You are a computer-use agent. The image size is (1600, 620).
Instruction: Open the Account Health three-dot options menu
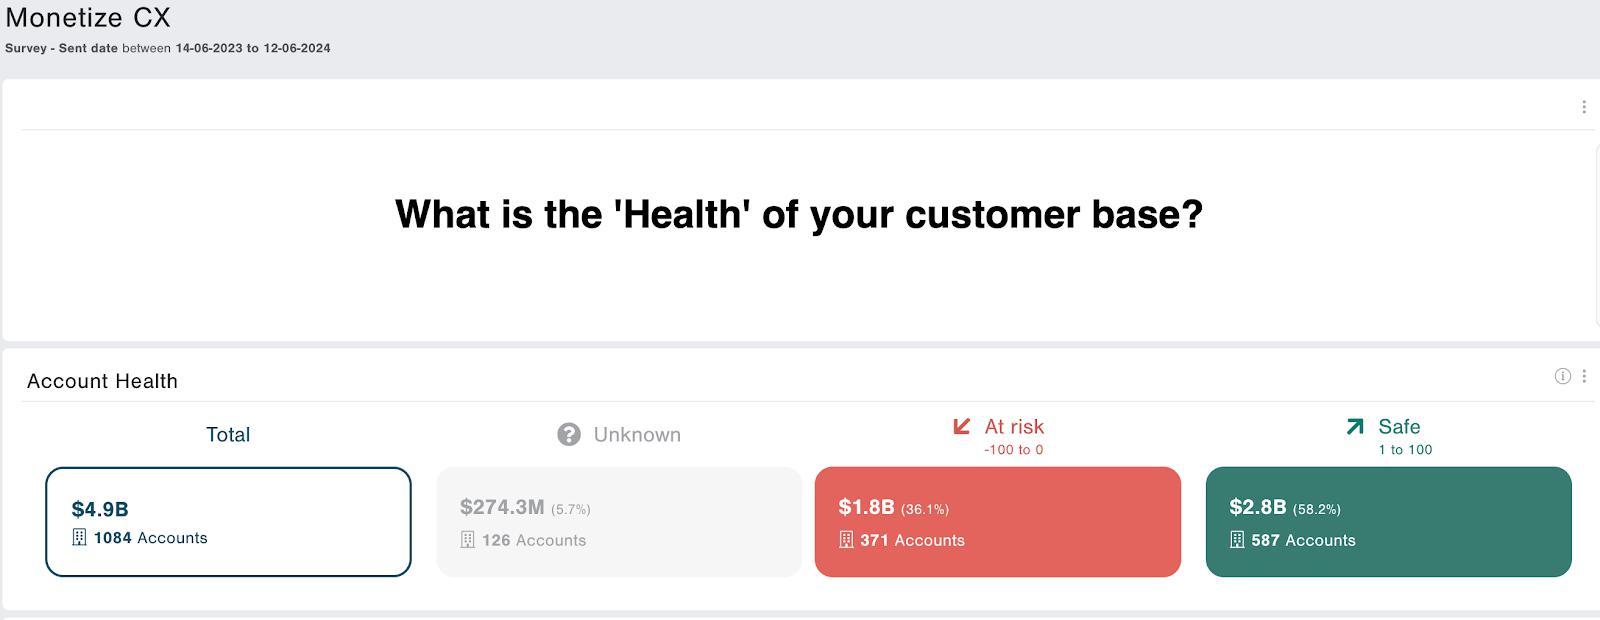point(1584,376)
